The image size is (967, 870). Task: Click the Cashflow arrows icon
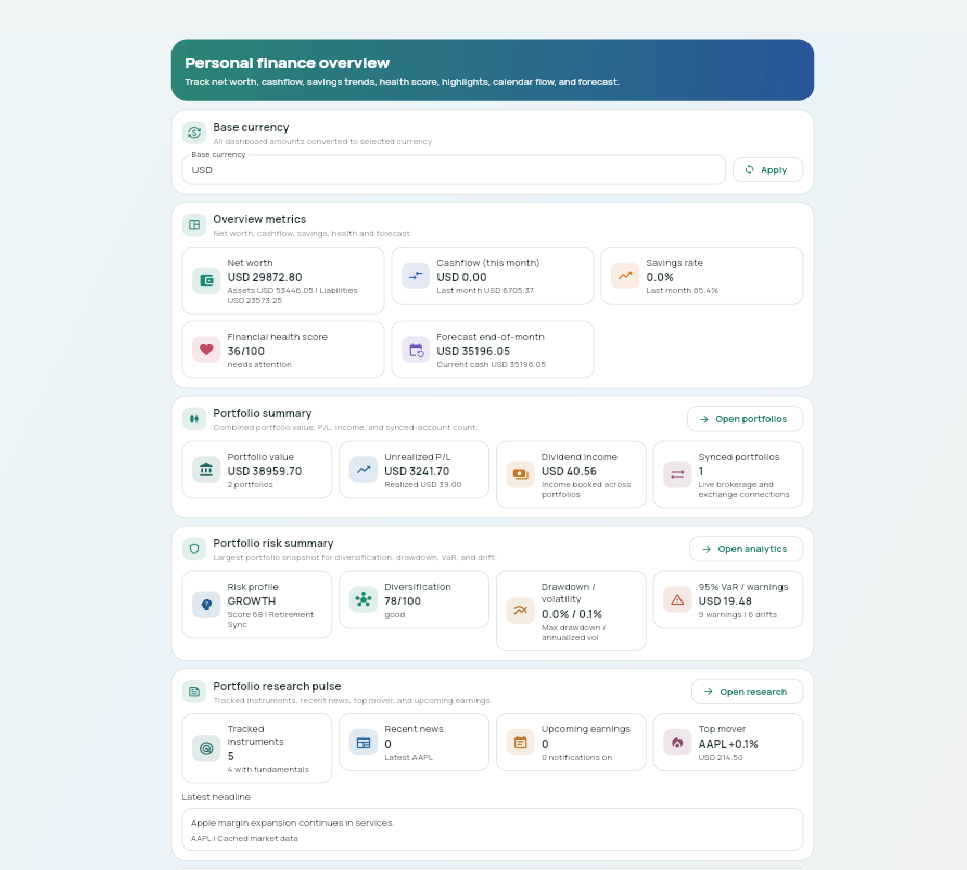point(416,276)
